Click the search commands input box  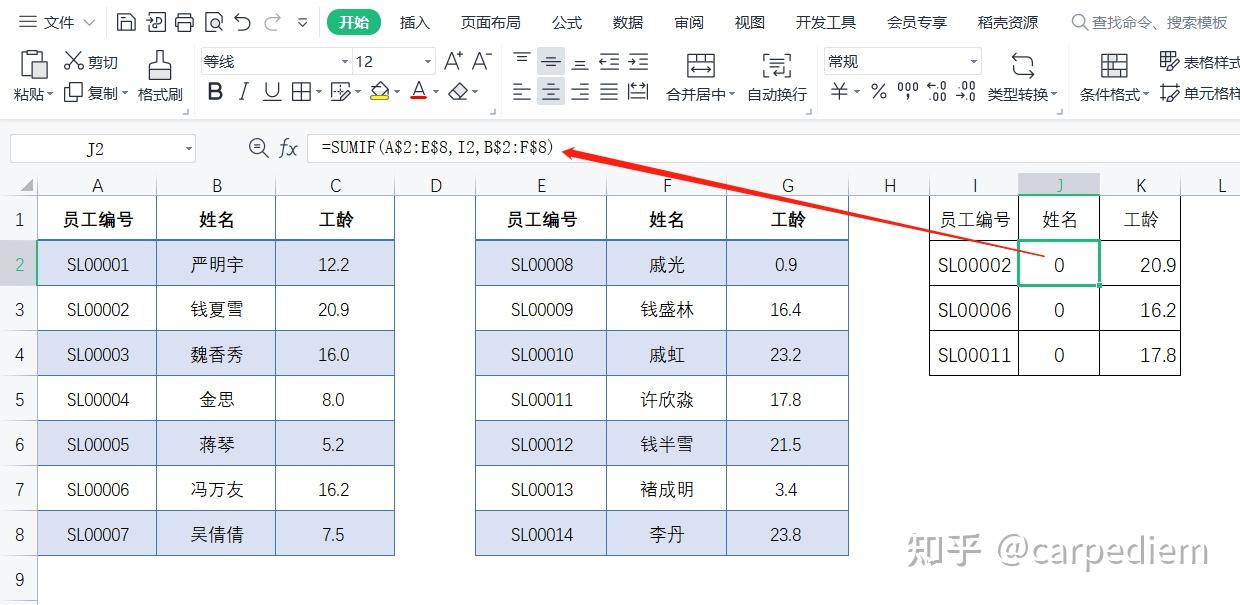point(1150,22)
